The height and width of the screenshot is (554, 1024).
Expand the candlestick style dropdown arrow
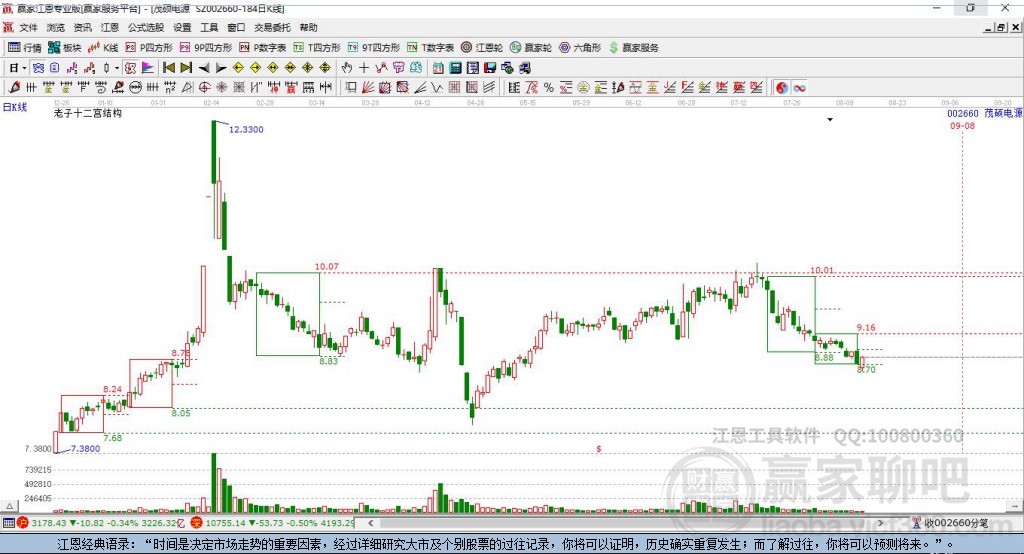click(x=117, y=68)
